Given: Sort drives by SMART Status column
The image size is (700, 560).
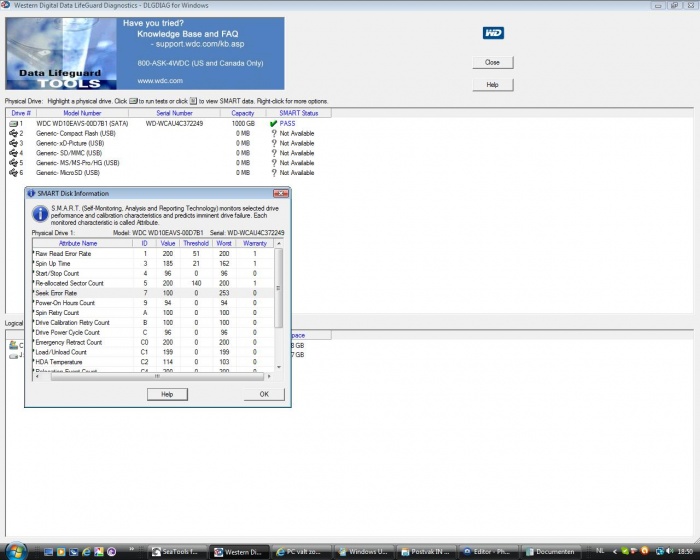Looking at the screenshot, I should point(299,113).
